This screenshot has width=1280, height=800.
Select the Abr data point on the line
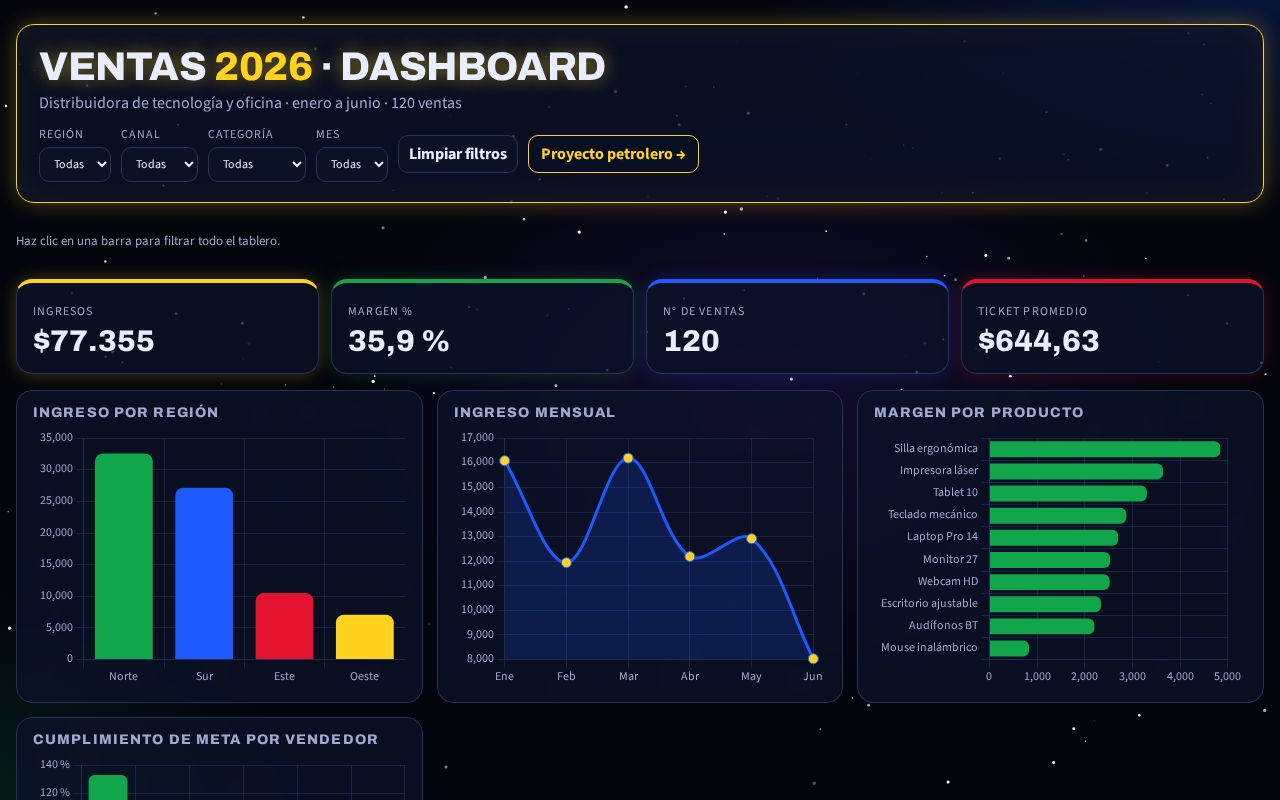coord(690,556)
